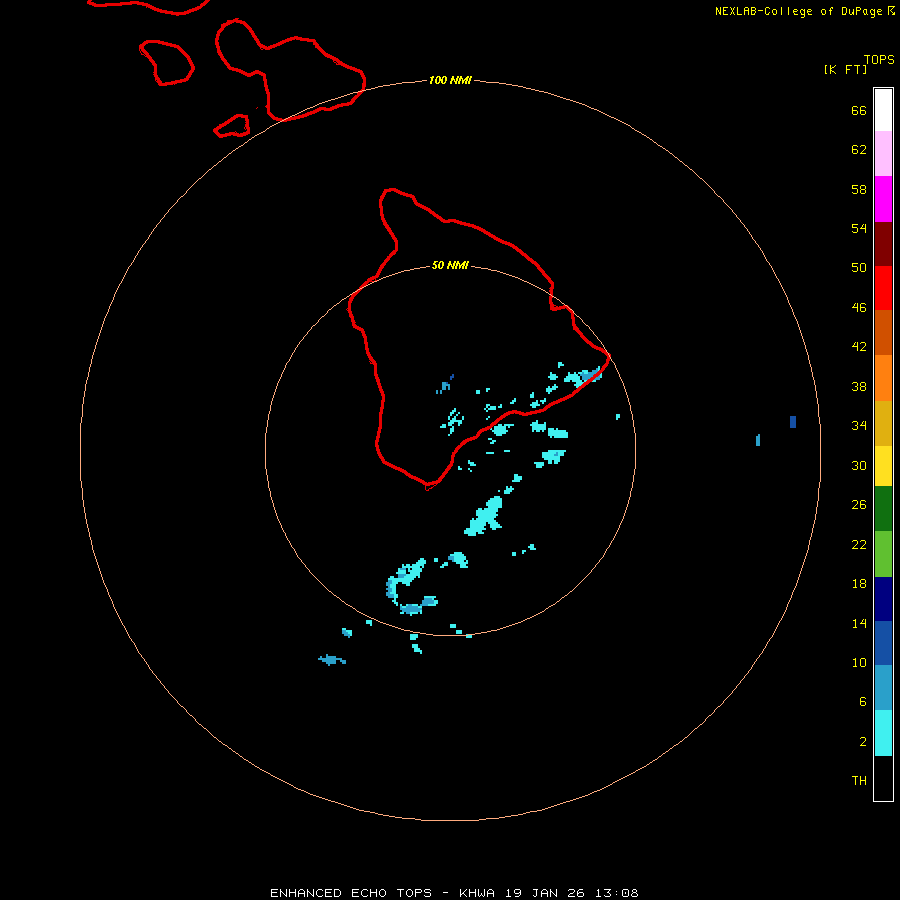Click the legend value 46
Screen dimensions: 900x900
pyautogui.click(x=859, y=308)
